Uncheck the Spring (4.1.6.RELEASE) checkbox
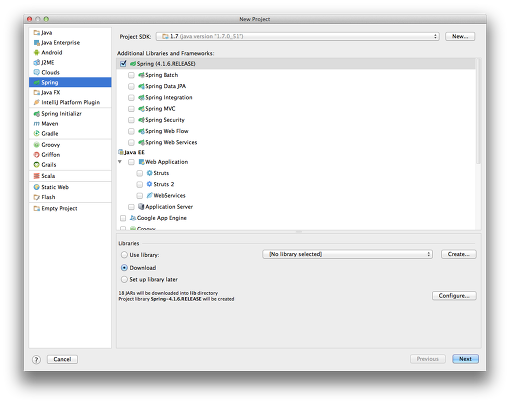This screenshot has width=510, height=404. (x=123, y=64)
